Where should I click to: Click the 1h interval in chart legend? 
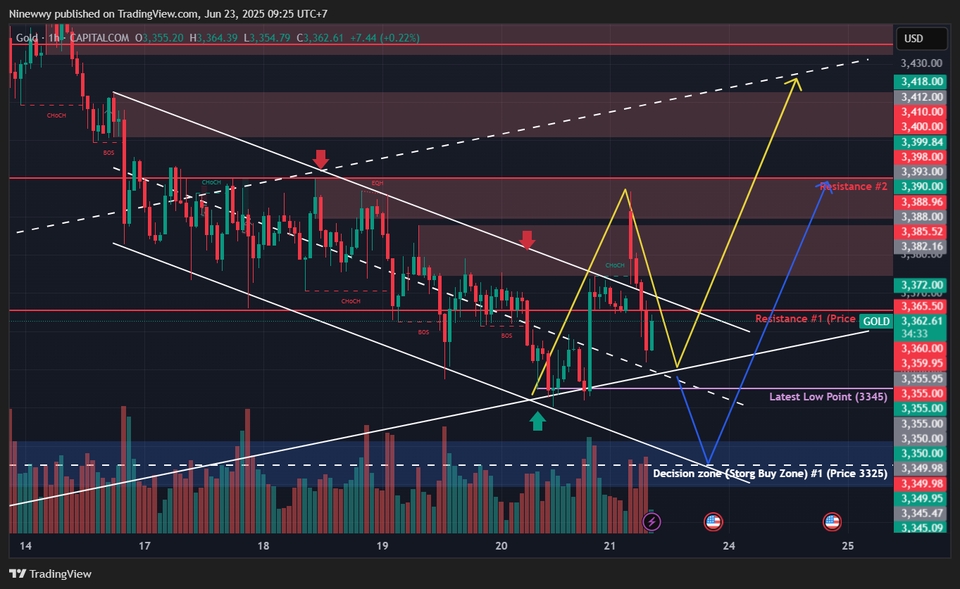click(52, 38)
